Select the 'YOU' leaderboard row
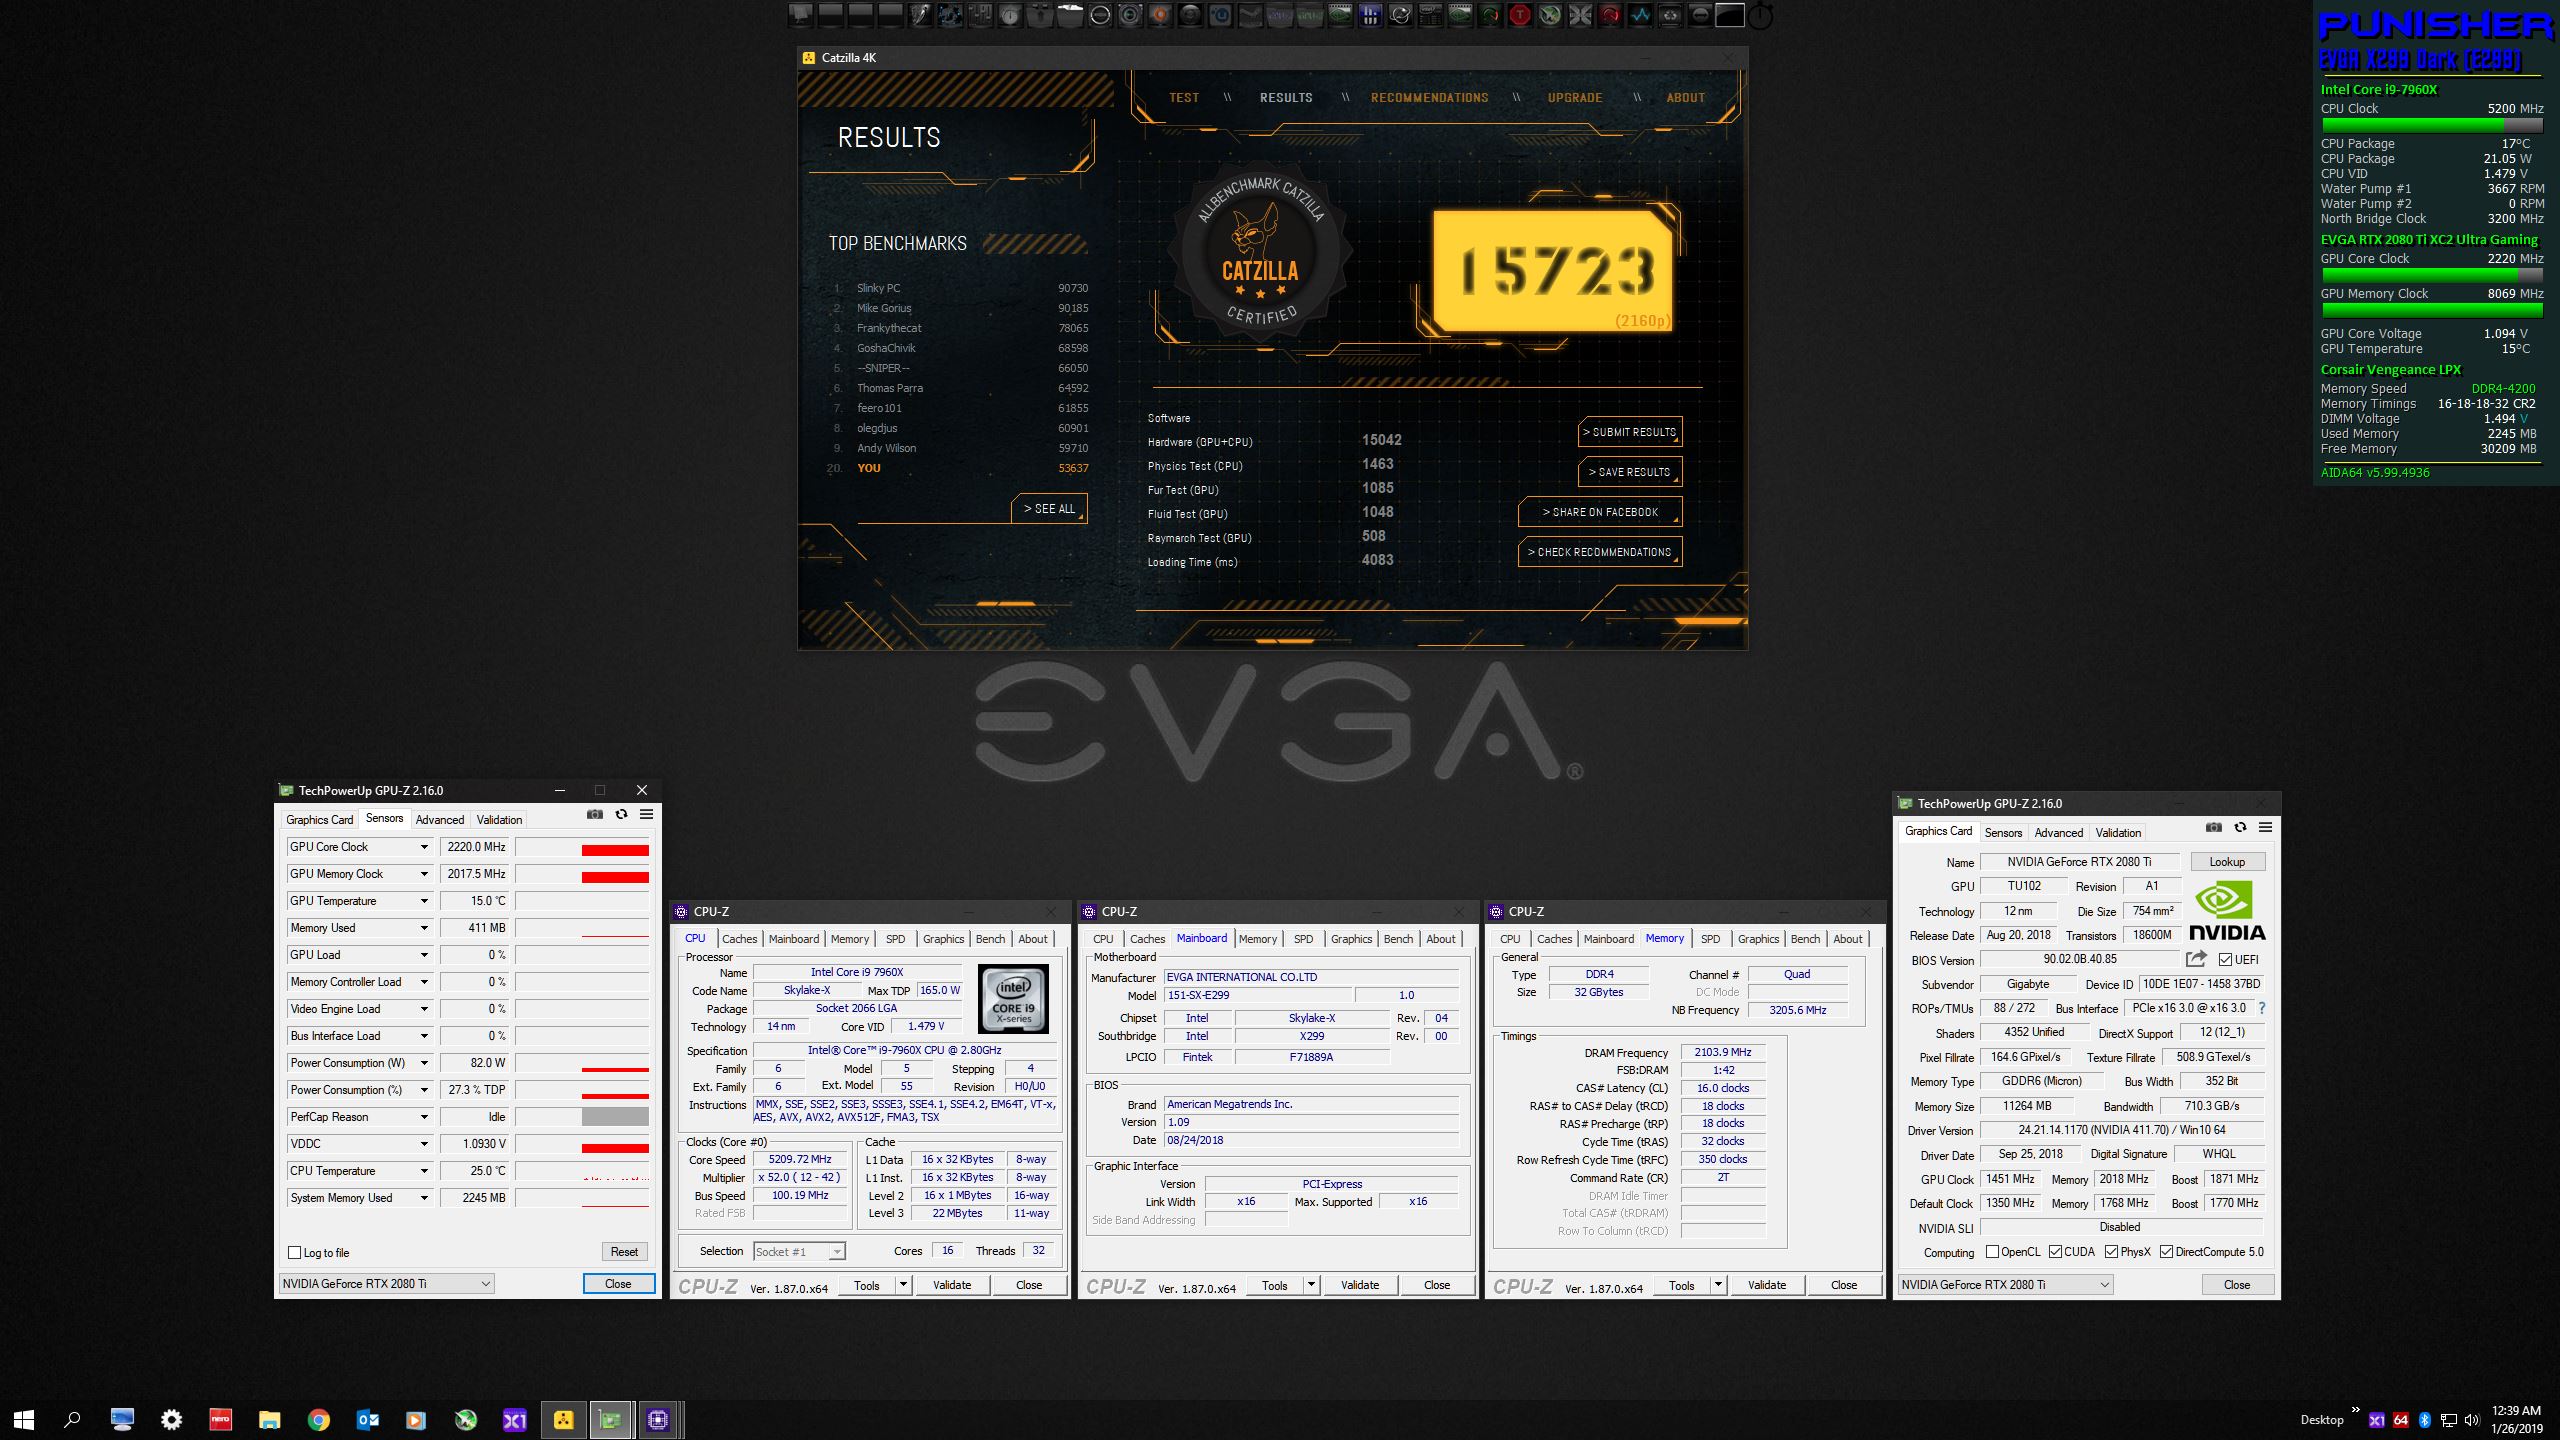 pyautogui.click(x=959, y=468)
